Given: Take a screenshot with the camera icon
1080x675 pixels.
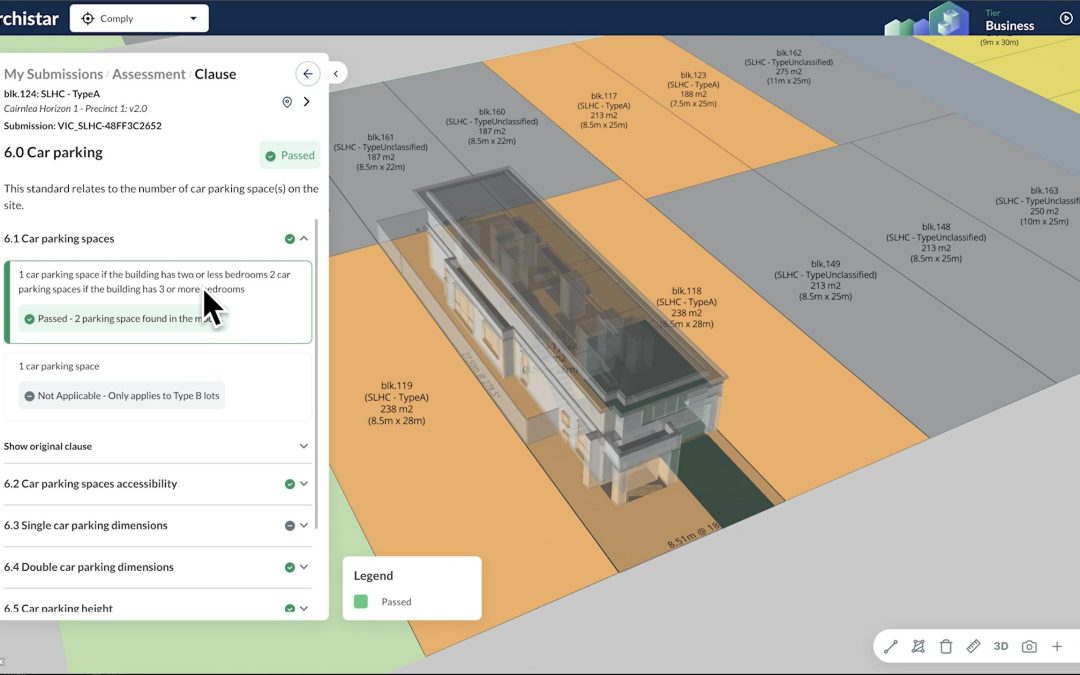Looking at the screenshot, I should (1028, 646).
